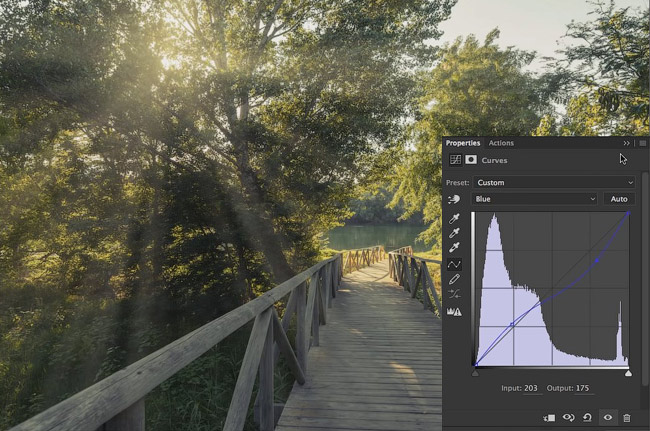Screen dimensions: 650x431
Task: Open the Actions tab
Action: tap(501, 143)
